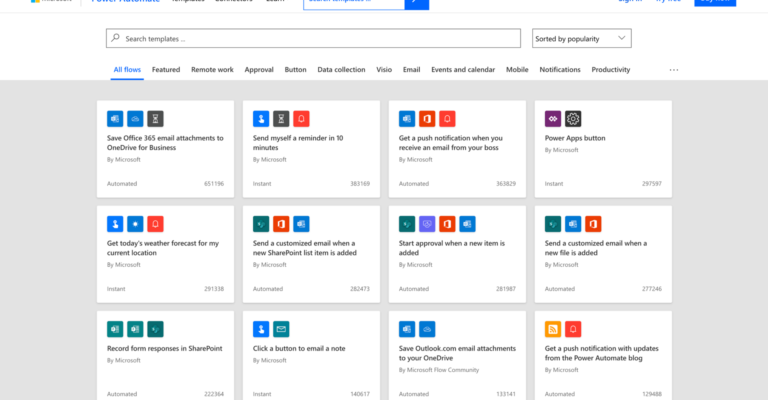The height and width of the screenshot is (400, 768).
Task: Click the Search templates input field
Action: click(313, 39)
